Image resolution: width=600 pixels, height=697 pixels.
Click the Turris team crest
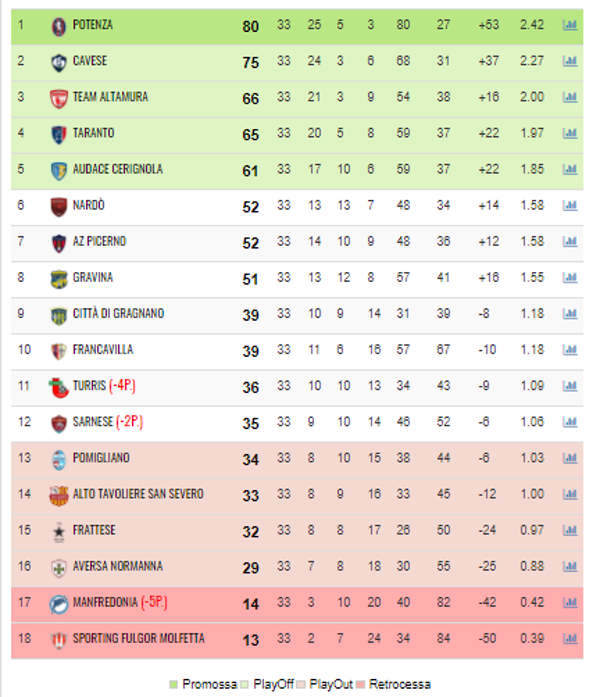pos(58,386)
